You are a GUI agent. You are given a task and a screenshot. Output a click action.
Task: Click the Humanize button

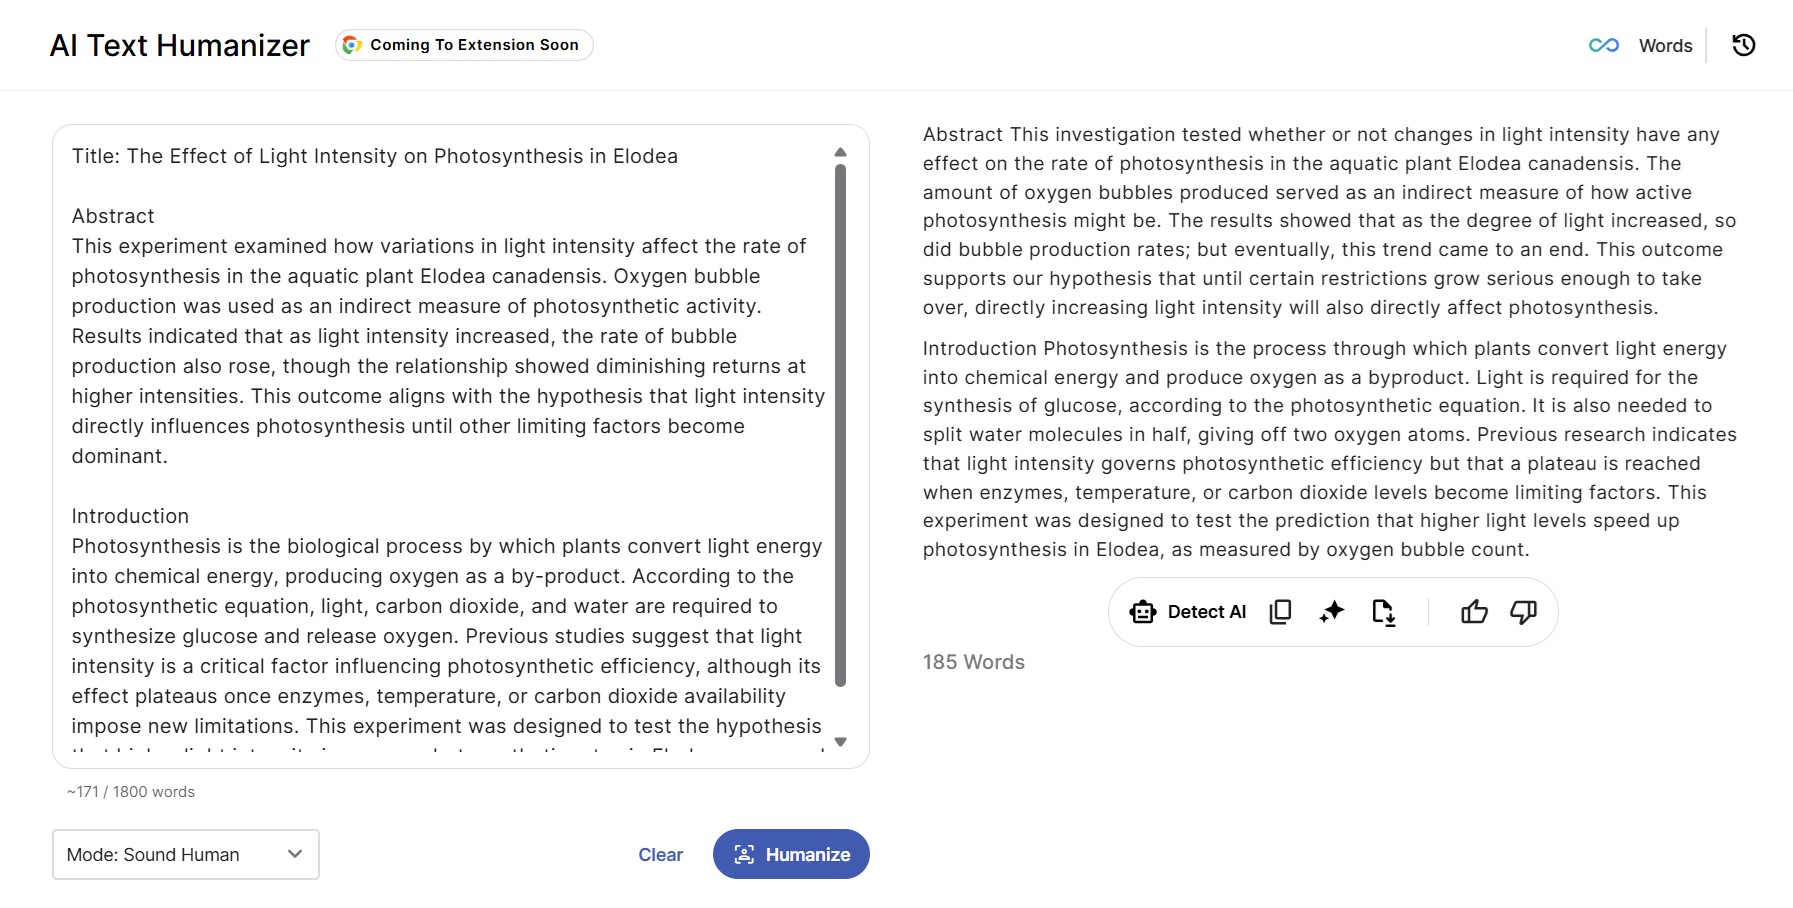[790, 854]
